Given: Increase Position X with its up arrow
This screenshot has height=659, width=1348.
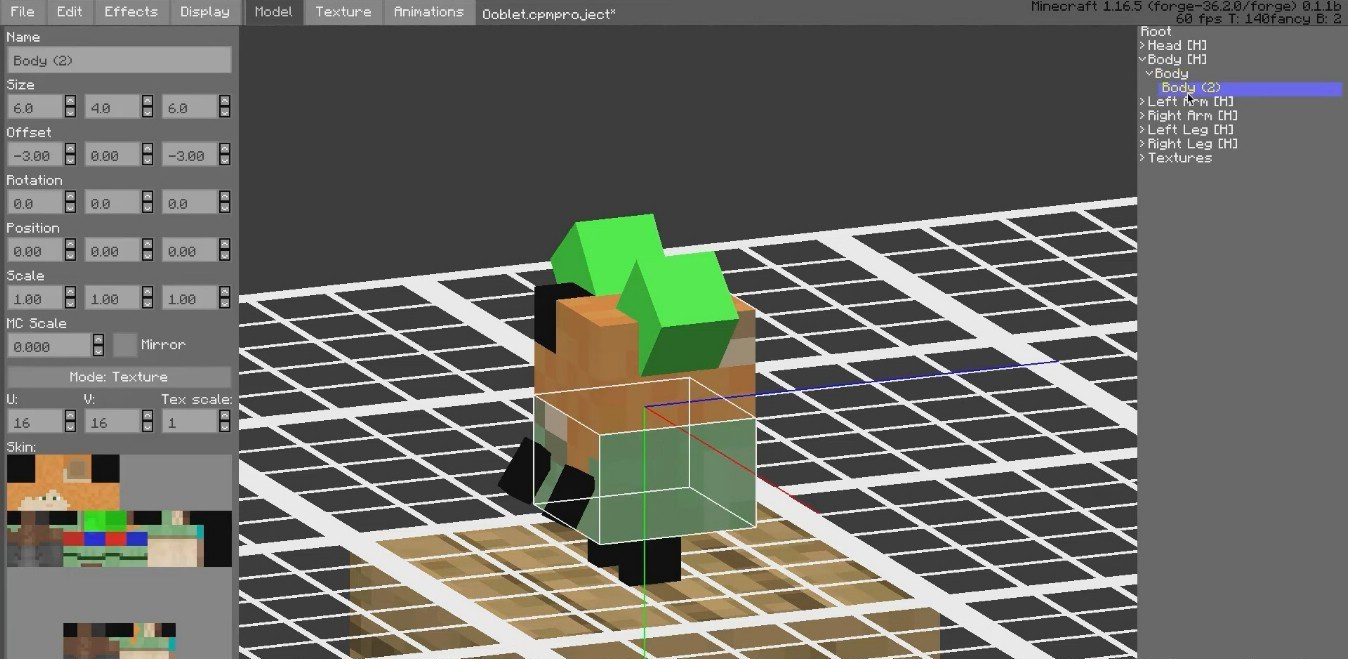Looking at the screenshot, I should [70, 245].
